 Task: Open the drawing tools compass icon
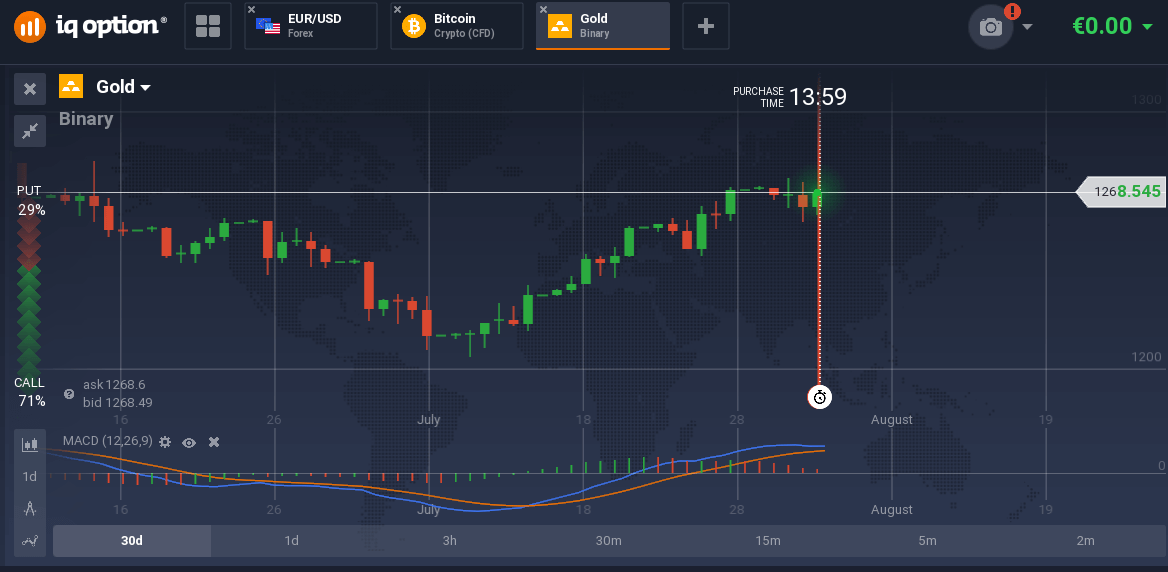[x=30, y=509]
